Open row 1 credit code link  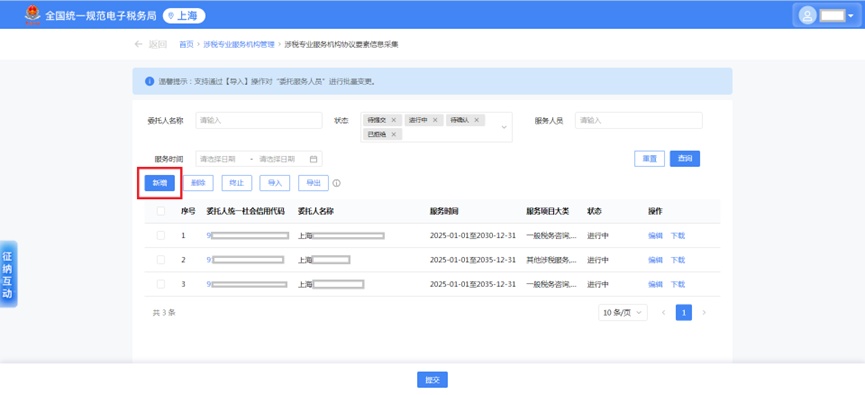tap(247, 236)
